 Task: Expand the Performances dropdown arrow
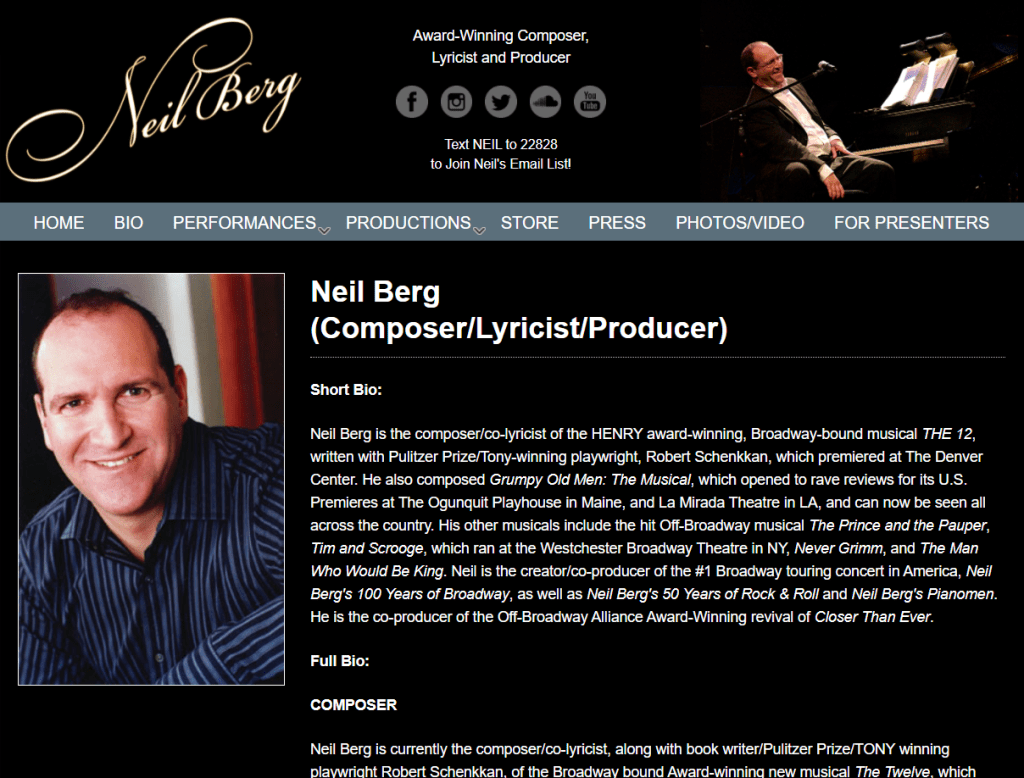pos(324,231)
